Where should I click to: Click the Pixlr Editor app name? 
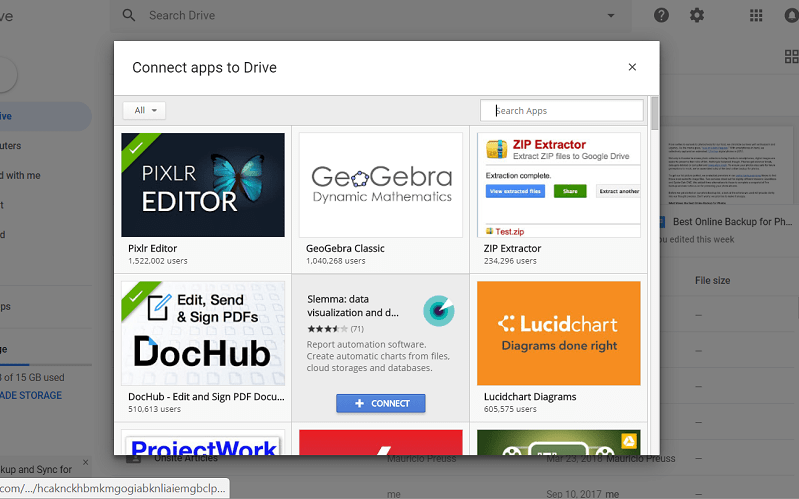pos(152,248)
